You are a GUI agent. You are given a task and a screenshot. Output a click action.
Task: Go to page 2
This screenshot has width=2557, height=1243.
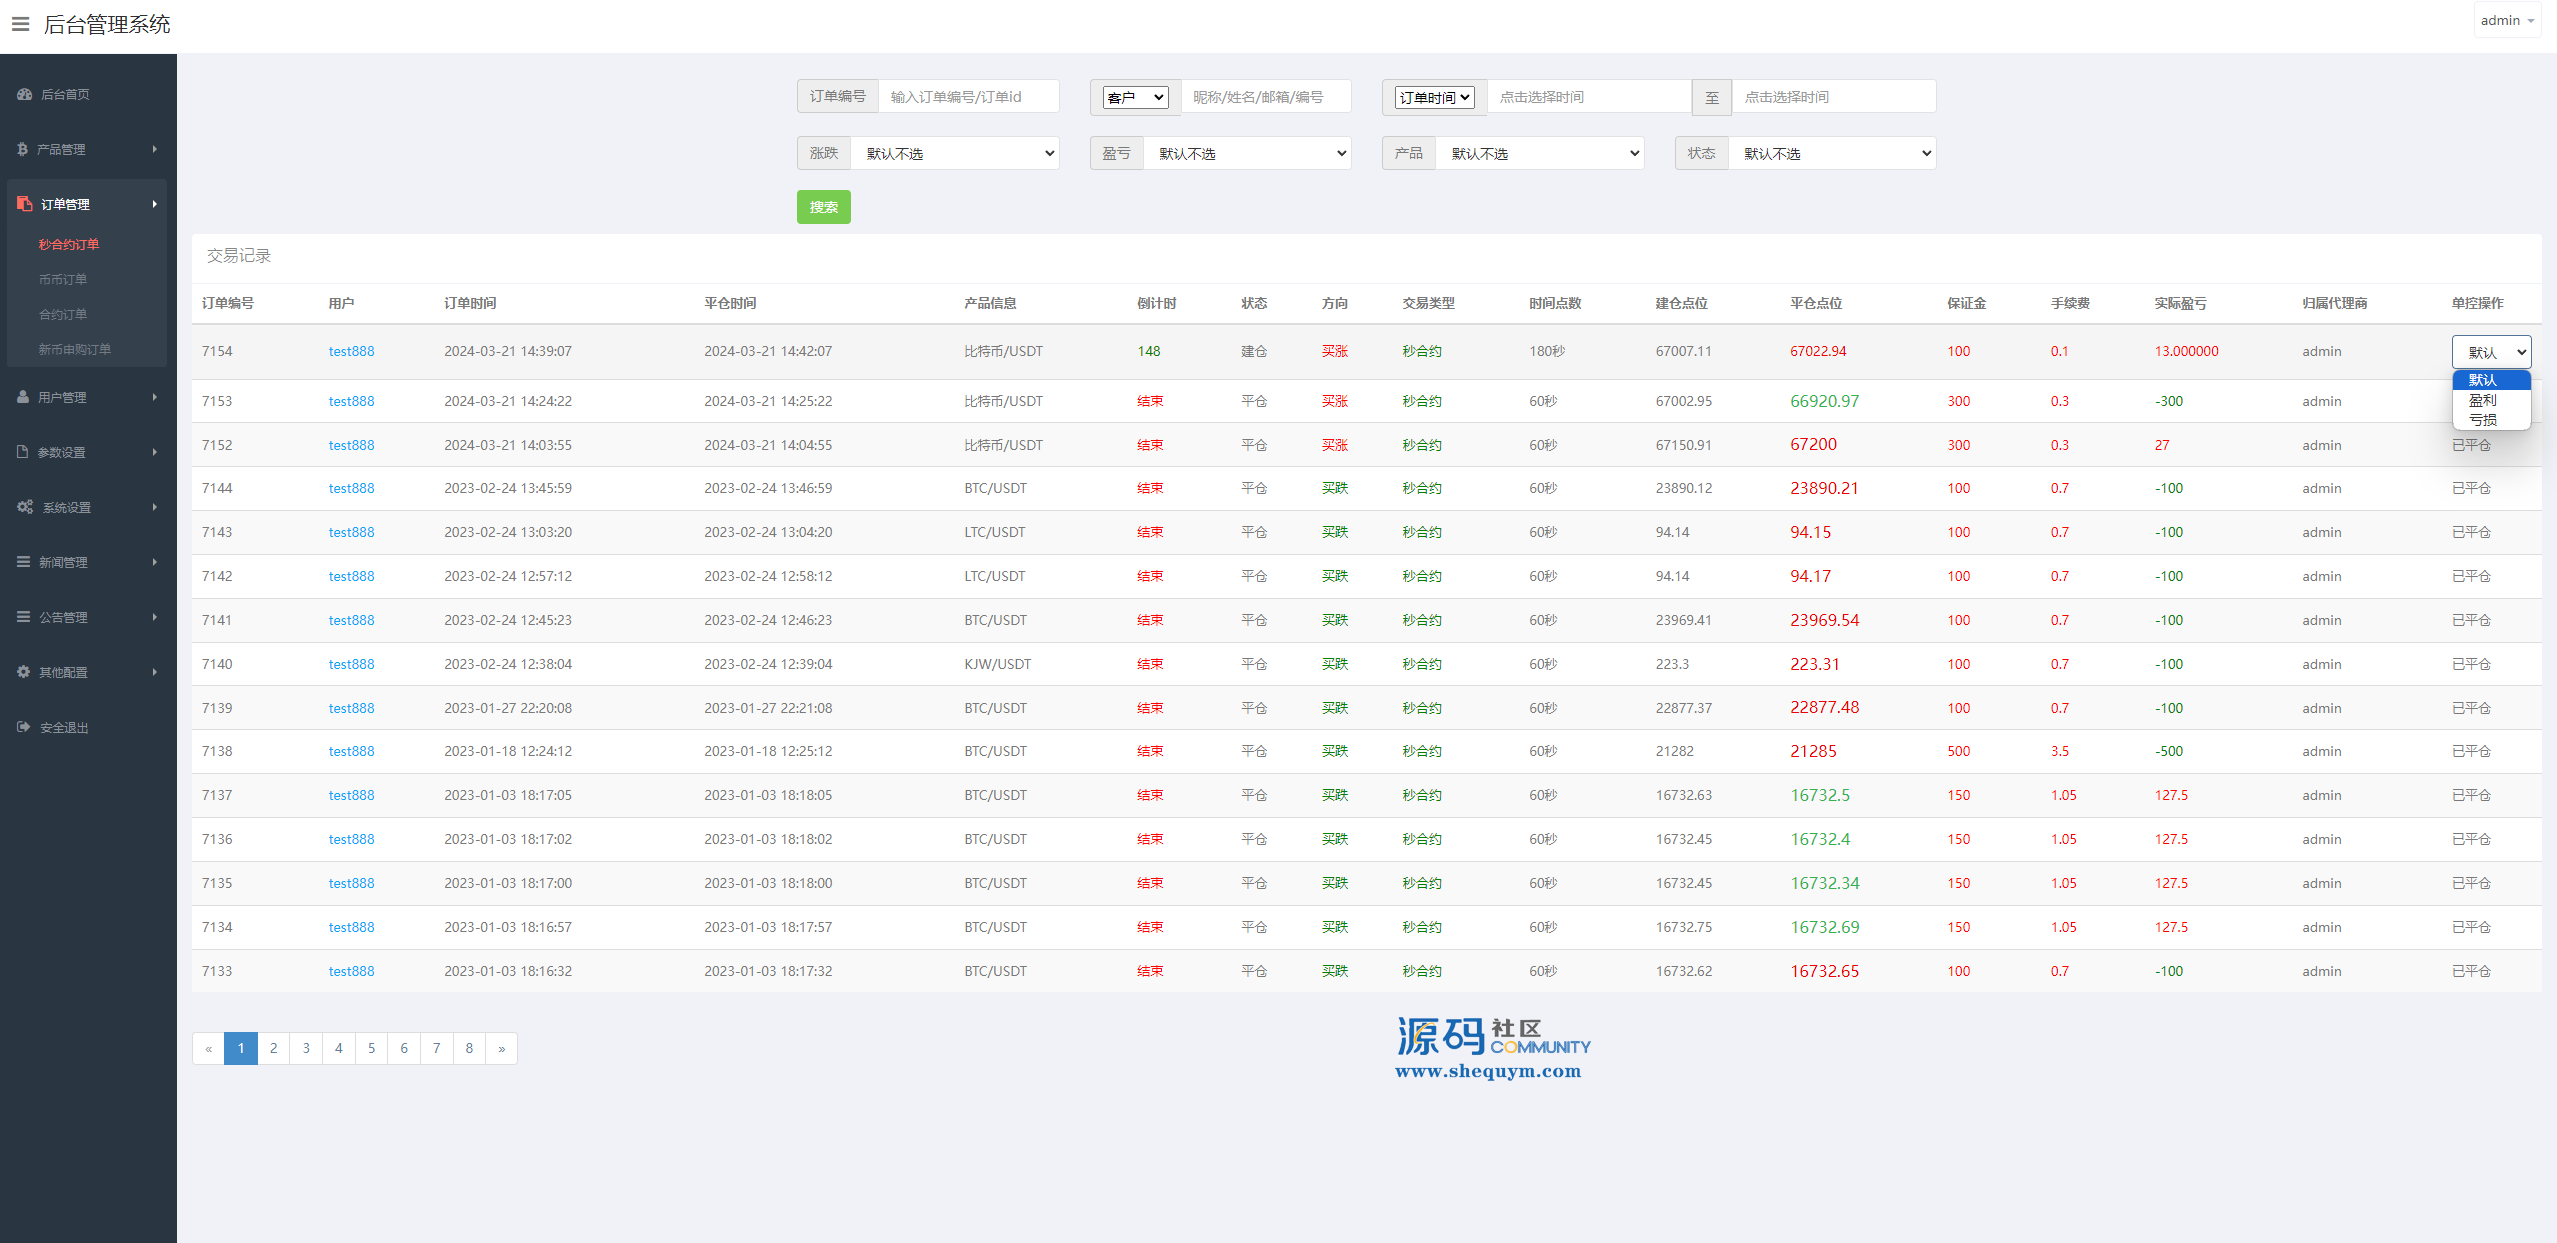pyautogui.click(x=274, y=1048)
